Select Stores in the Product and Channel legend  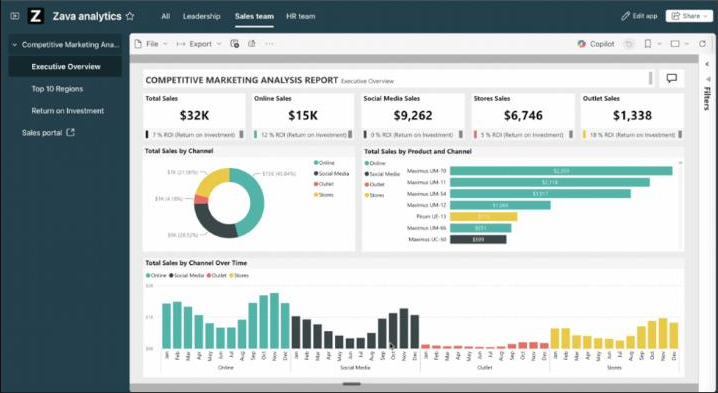[375, 196]
